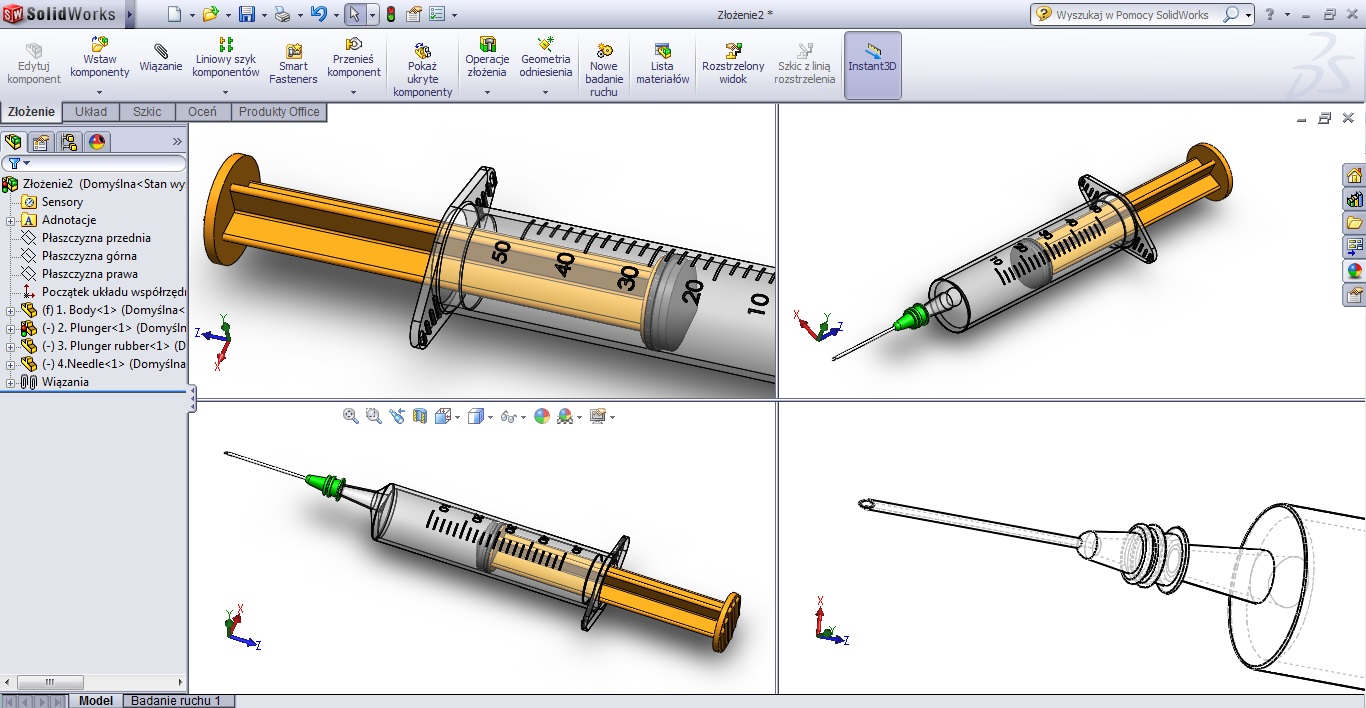Expand the 2. Plunger<1> component node
Viewport: 1366px width, 708px height.
[10, 328]
